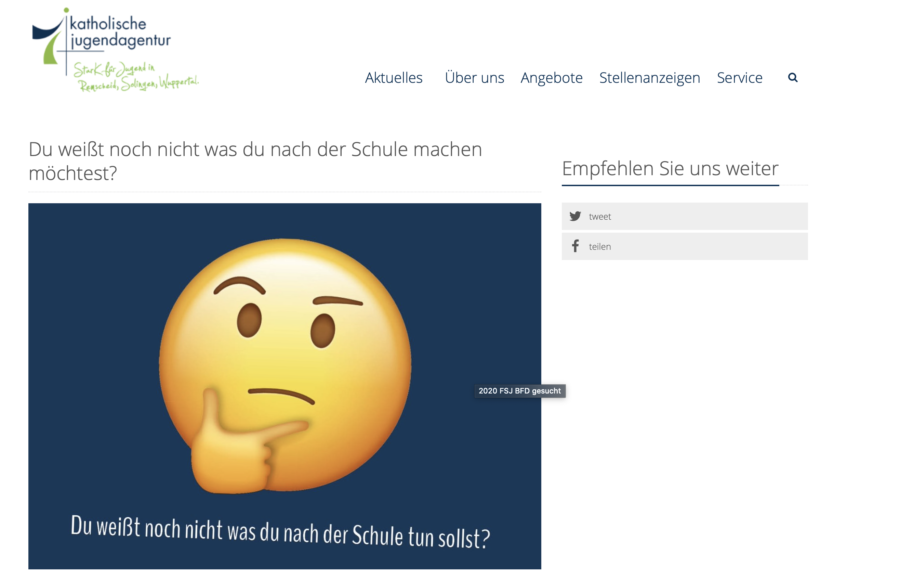
Task: Click the search magnifier icon in navigation
Action: pos(793,78)
